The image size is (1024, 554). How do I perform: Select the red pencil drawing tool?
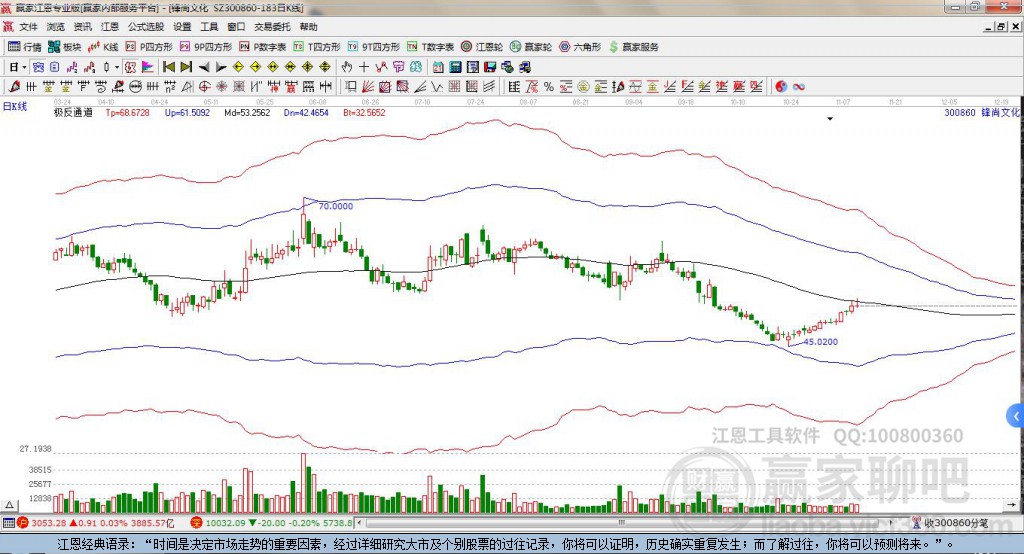[x=14, y=86]
